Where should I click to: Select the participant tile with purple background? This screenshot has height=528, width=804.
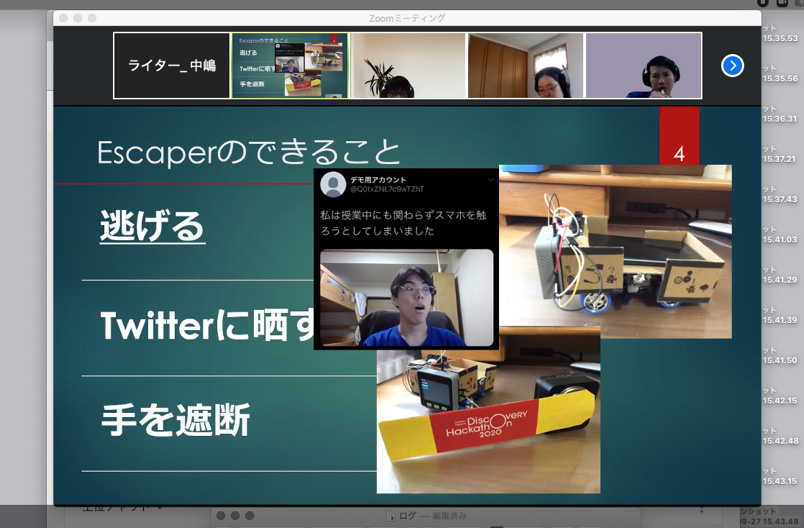point(643,66)
